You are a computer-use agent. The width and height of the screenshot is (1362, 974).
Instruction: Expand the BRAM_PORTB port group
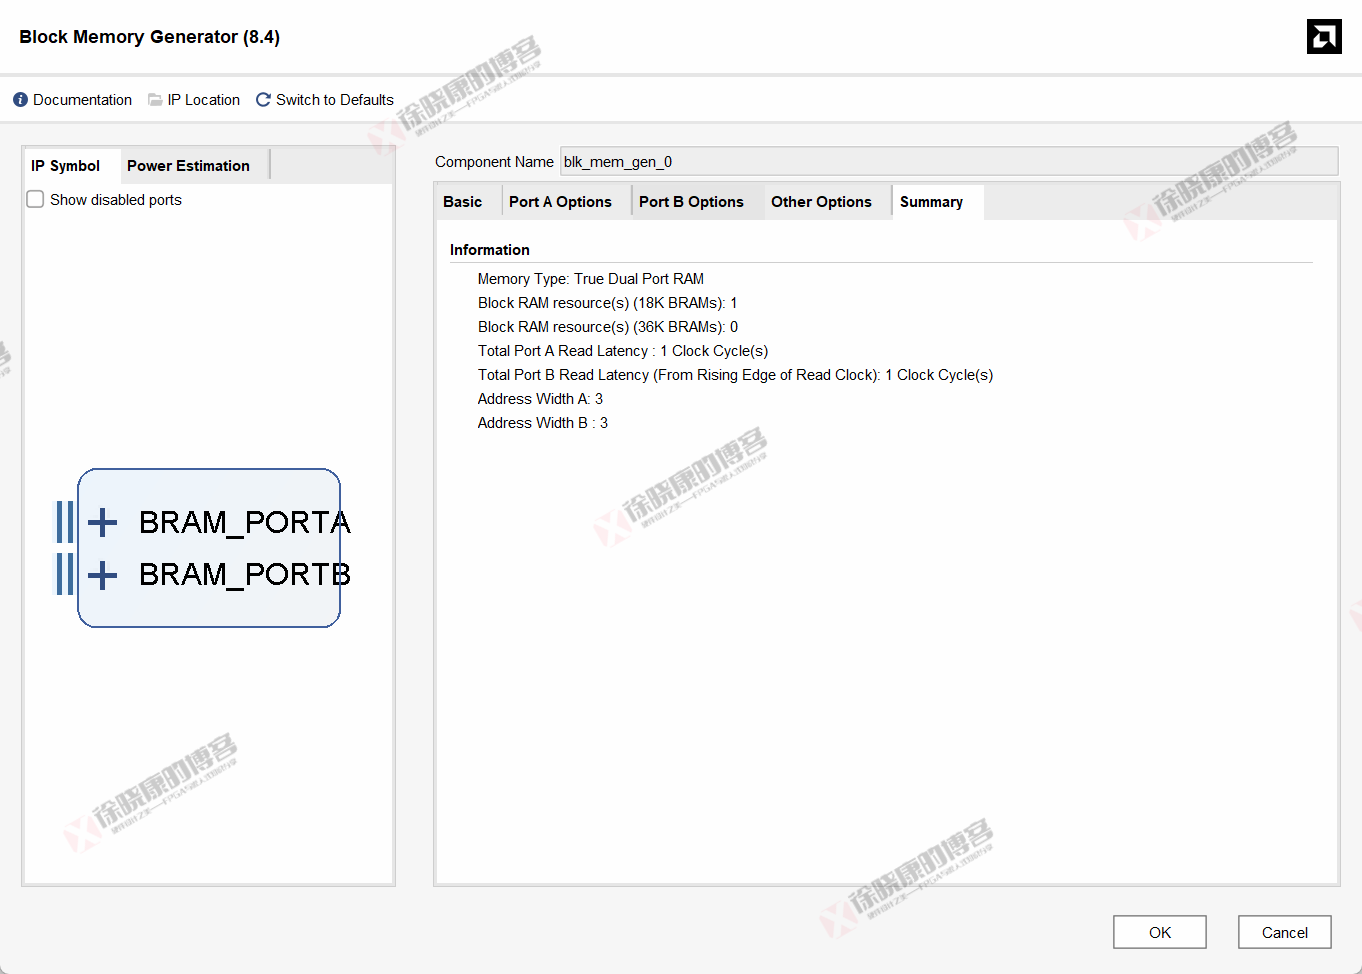click(100, 575)
